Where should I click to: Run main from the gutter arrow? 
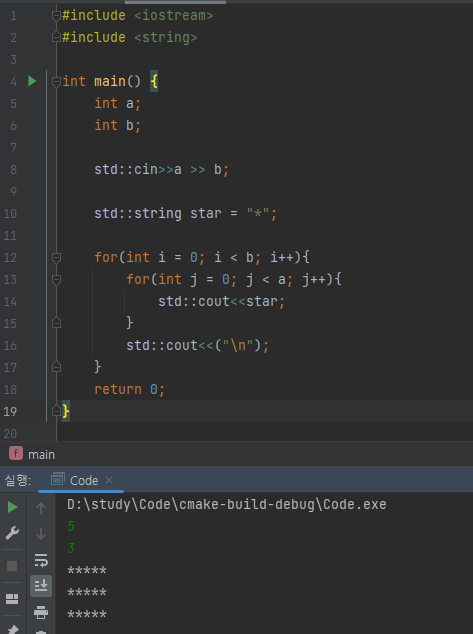point(32,81)
